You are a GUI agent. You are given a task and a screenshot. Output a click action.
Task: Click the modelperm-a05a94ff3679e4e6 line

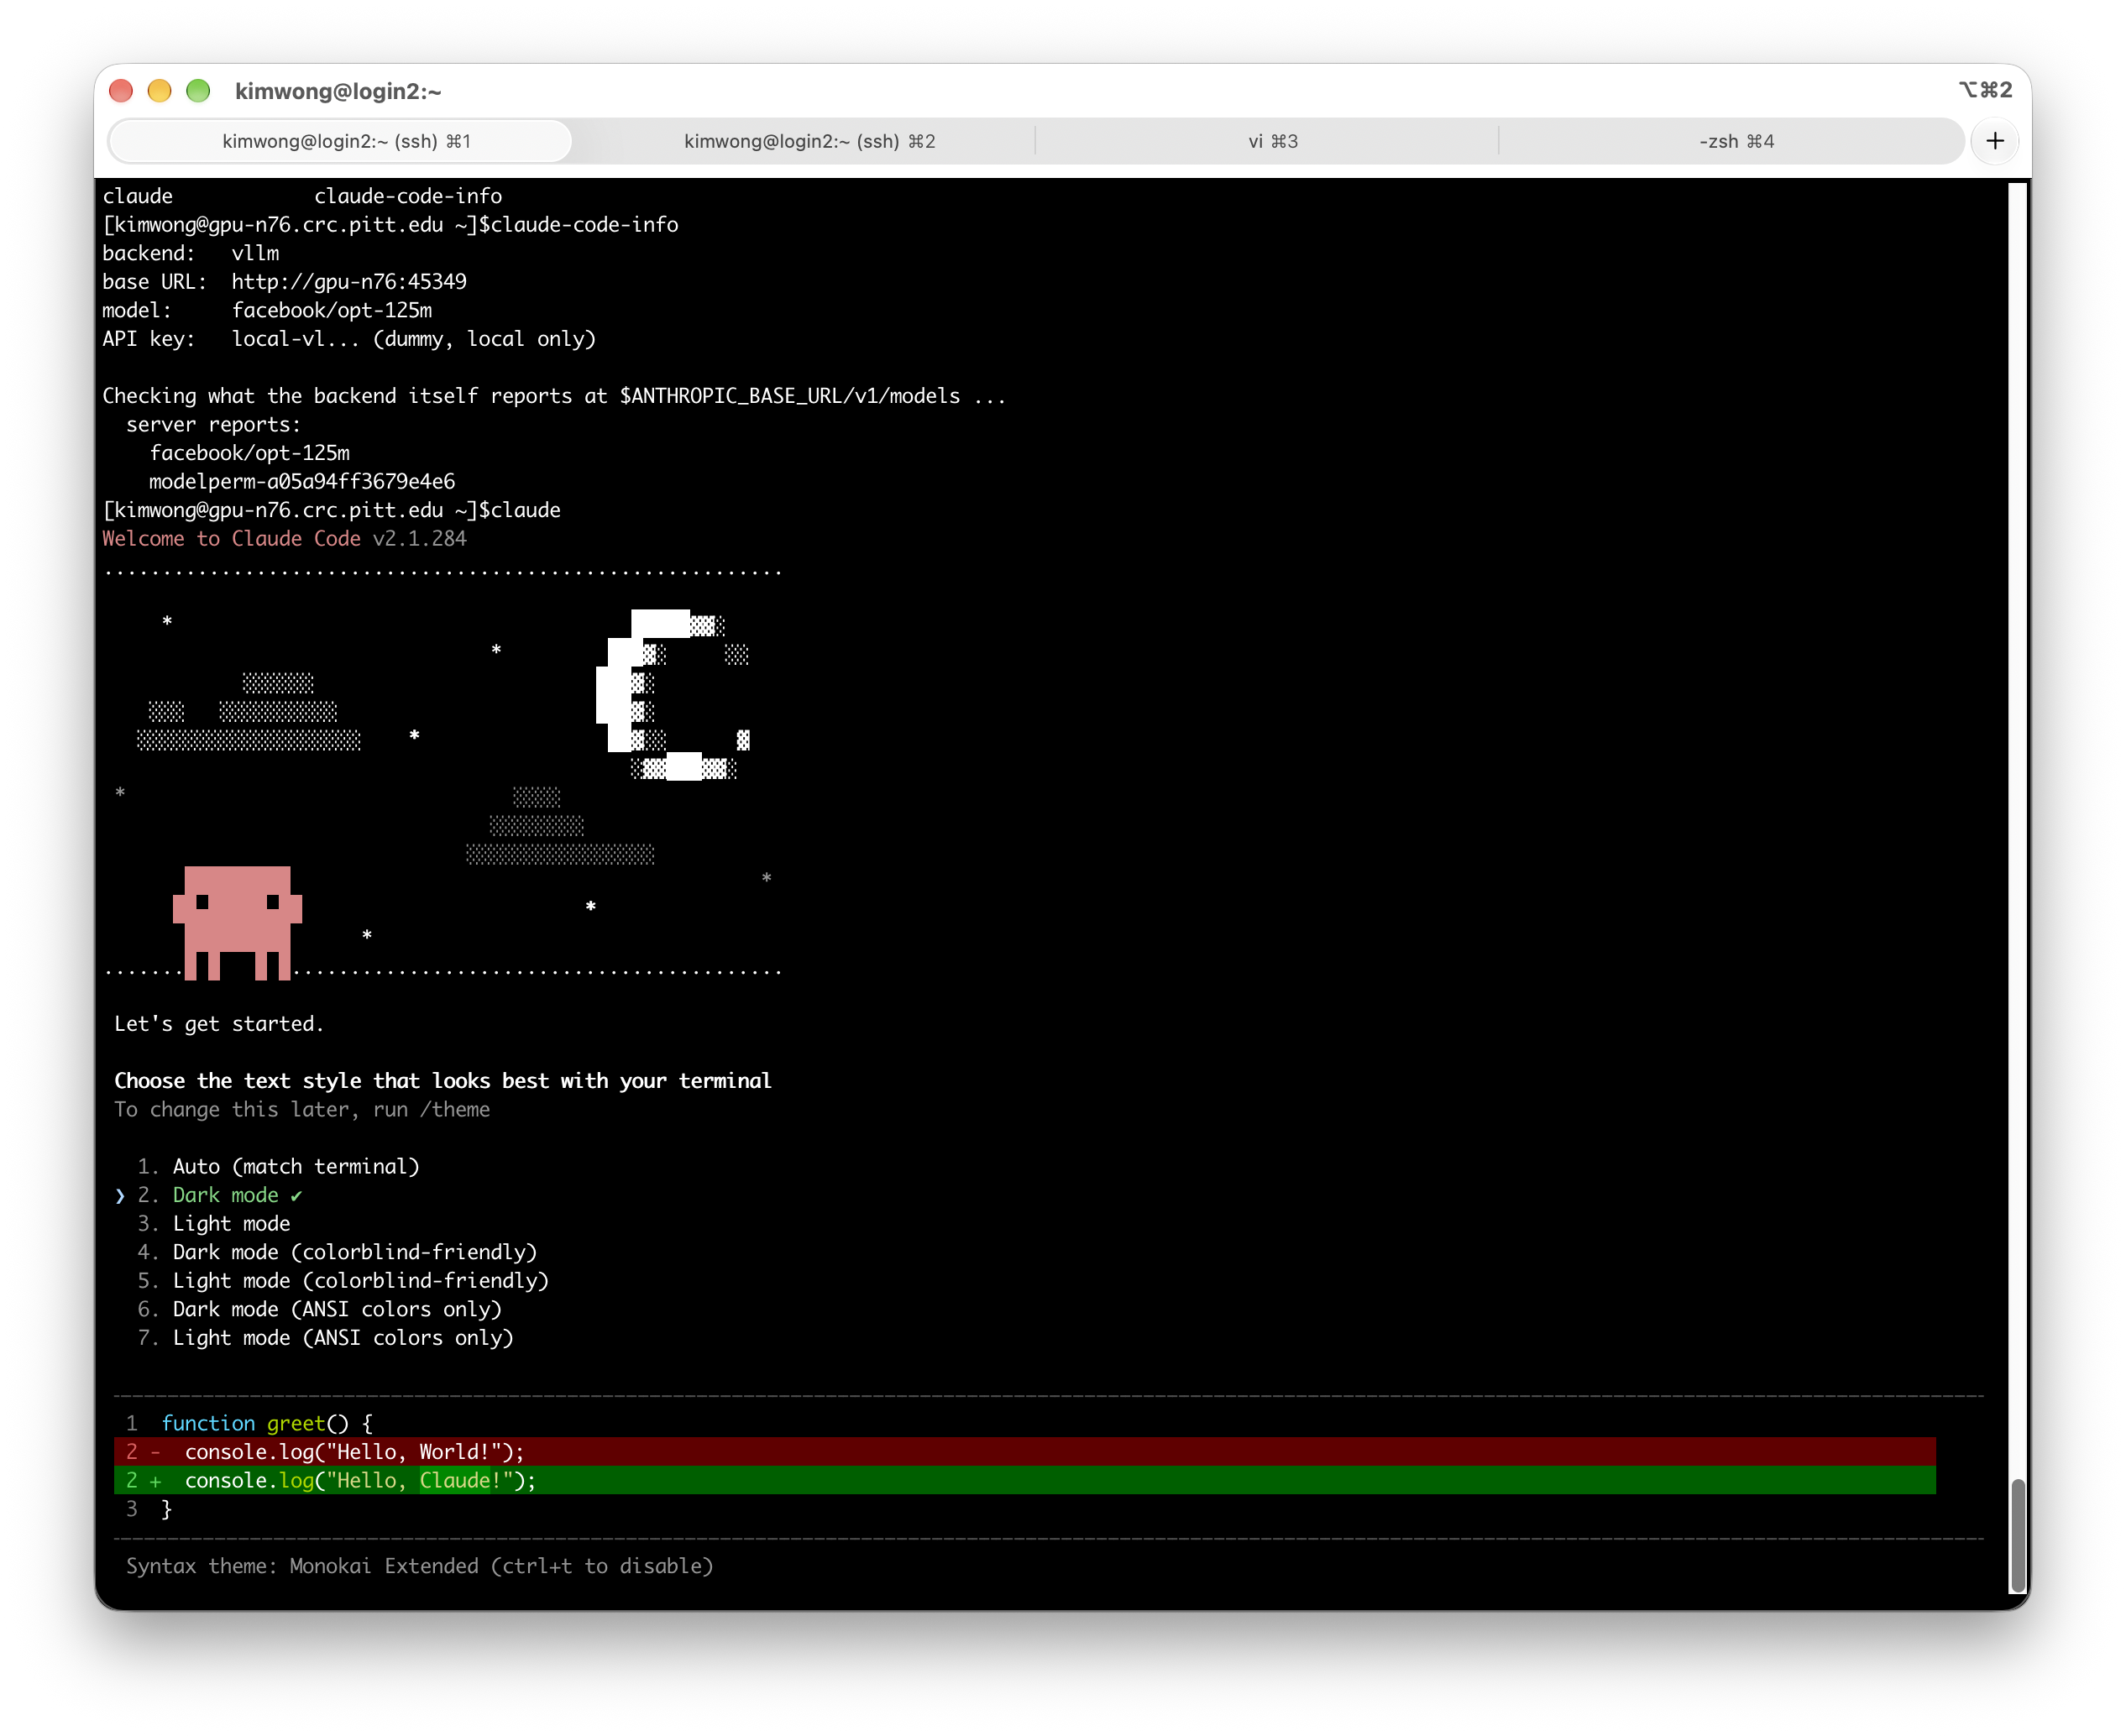click(302, 481)
